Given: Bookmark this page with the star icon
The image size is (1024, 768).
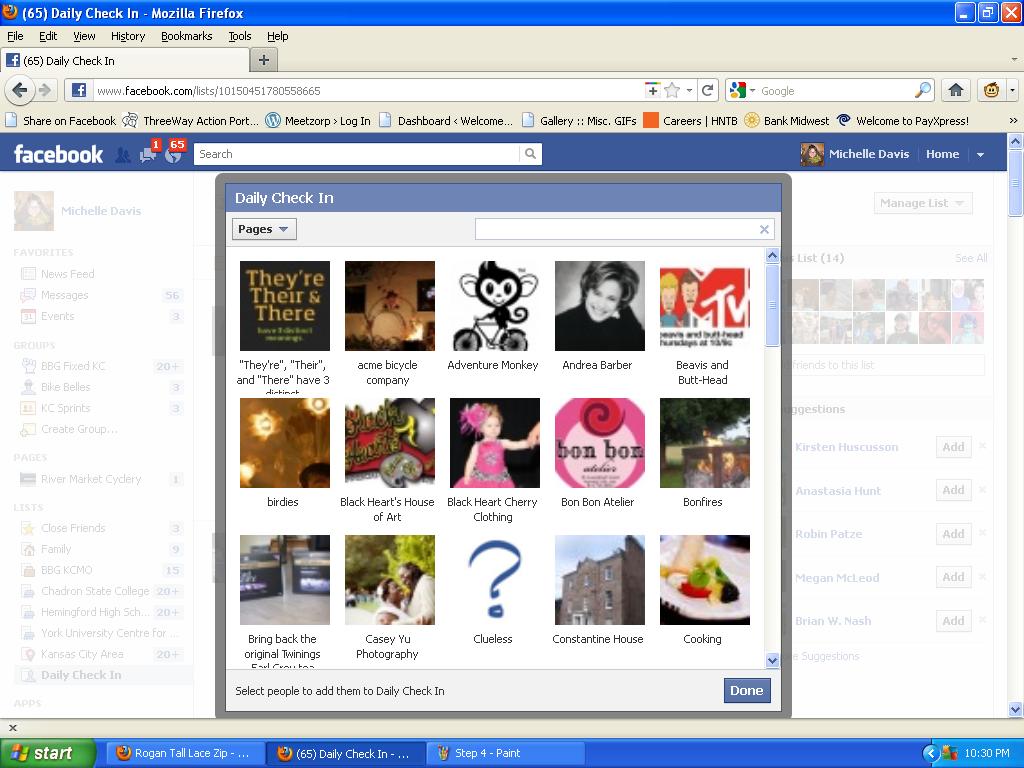Looking at the screenshot, I should 672,91.
